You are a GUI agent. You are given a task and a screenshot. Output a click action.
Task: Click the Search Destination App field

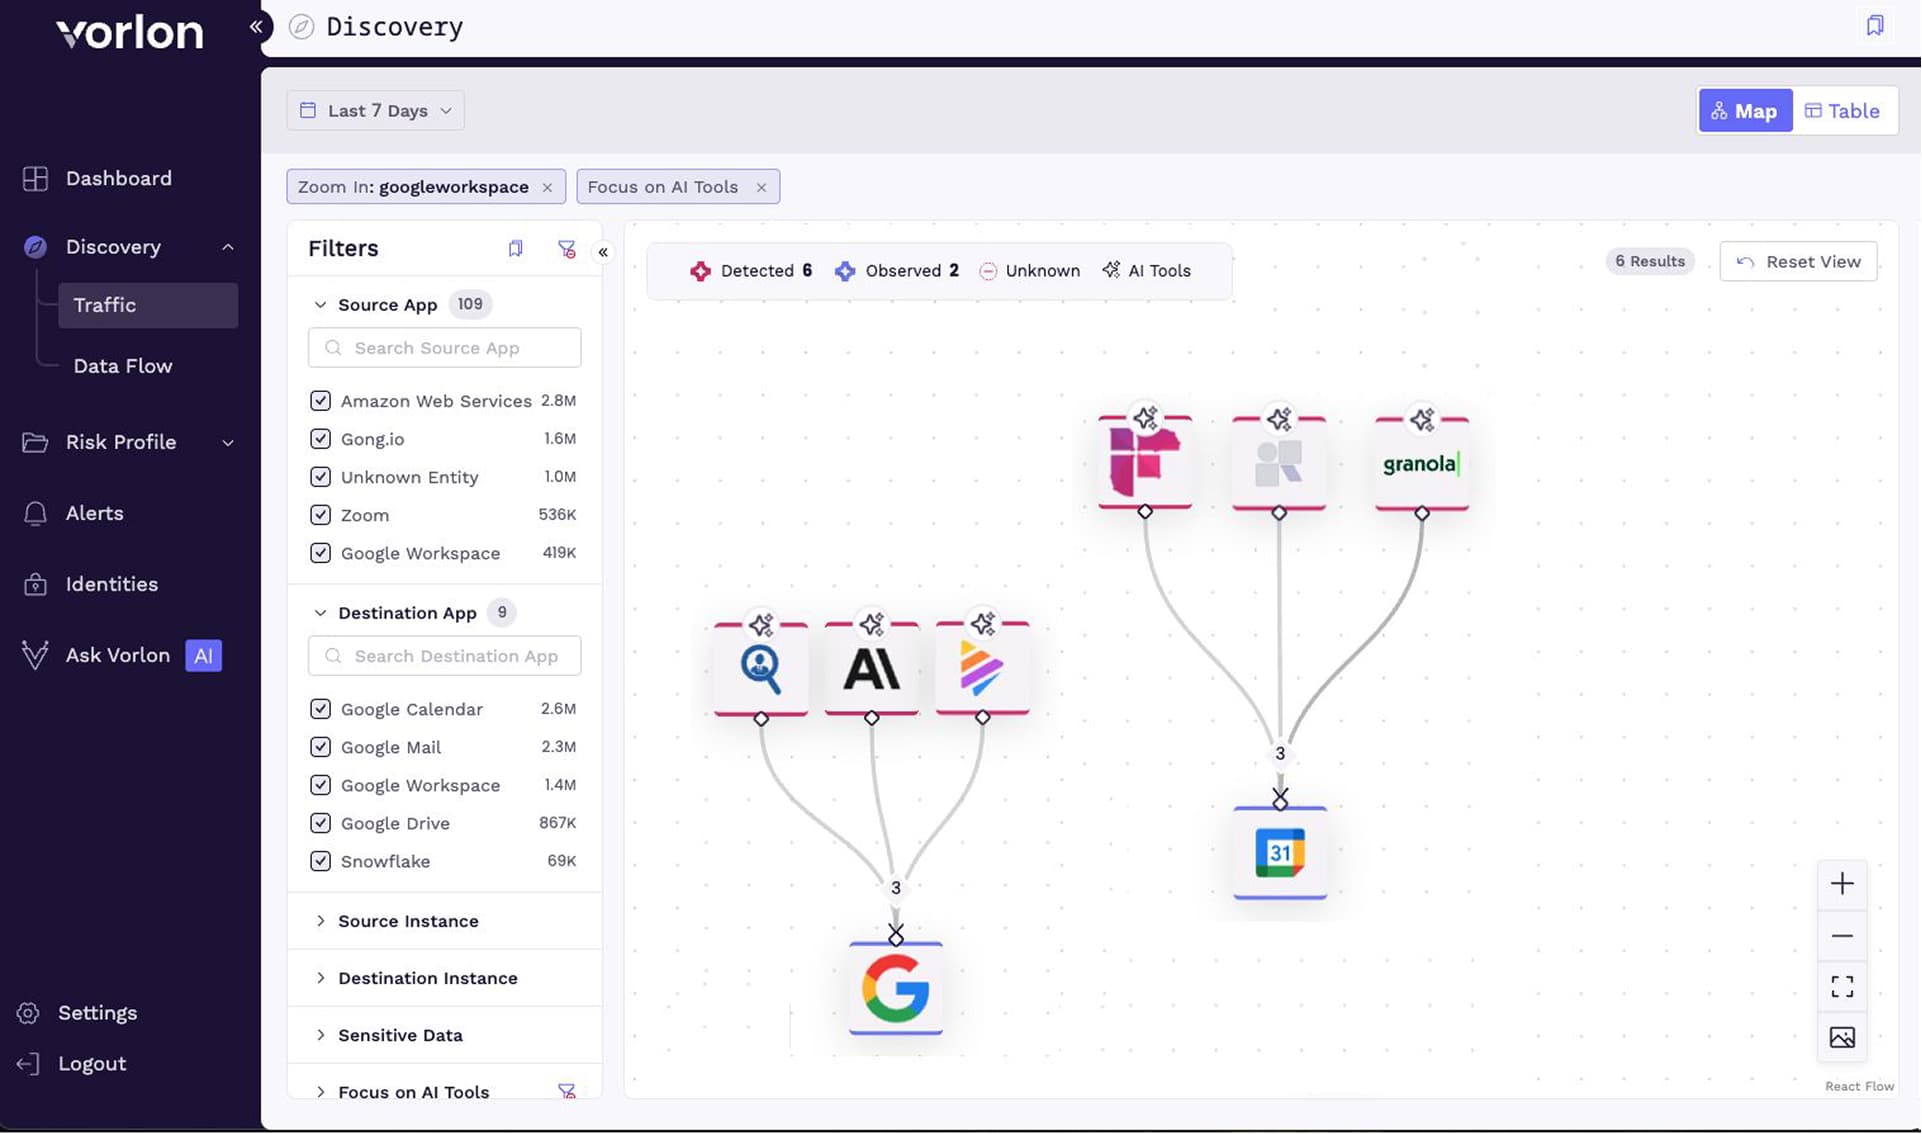tap(445, 656)
